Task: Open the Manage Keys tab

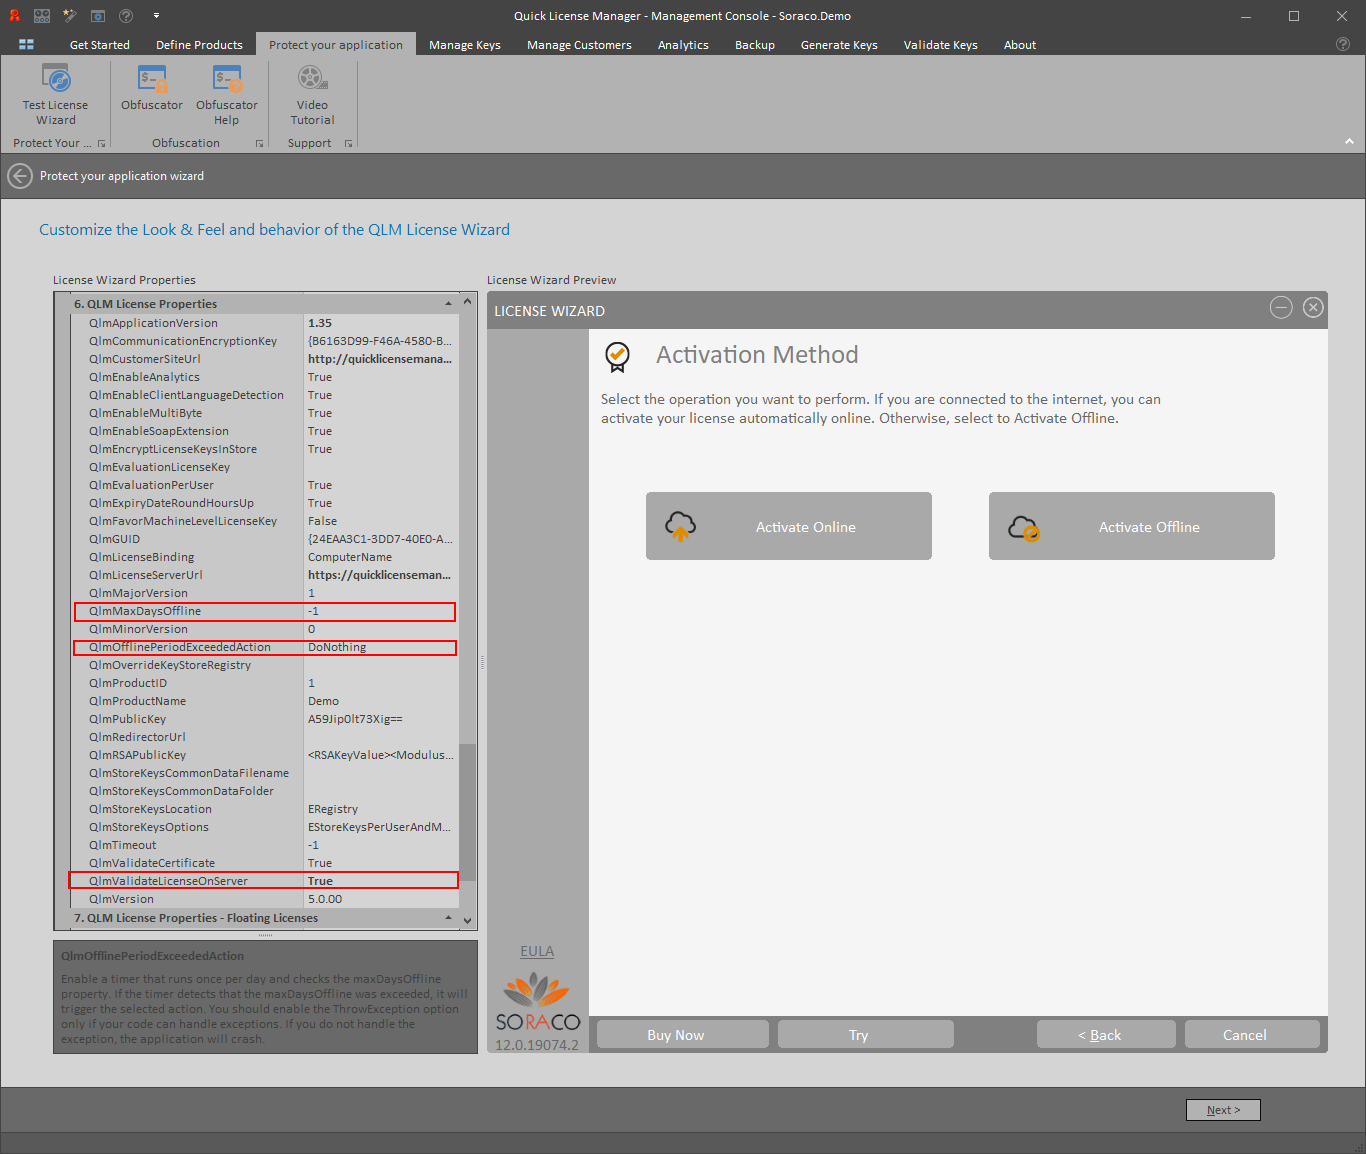Action: point(465,45)
